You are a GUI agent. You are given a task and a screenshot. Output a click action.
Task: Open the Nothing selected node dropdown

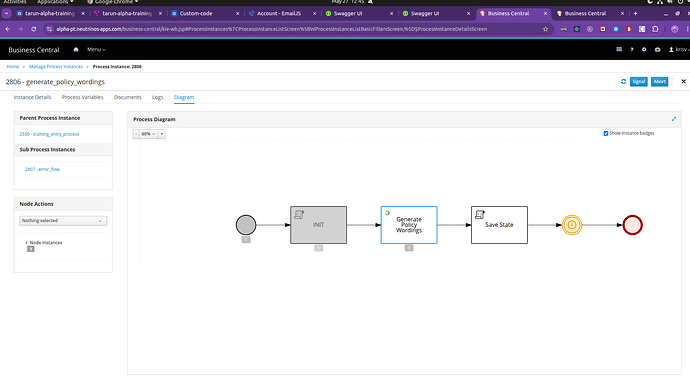pyautogui.click(x=63, y=220)
